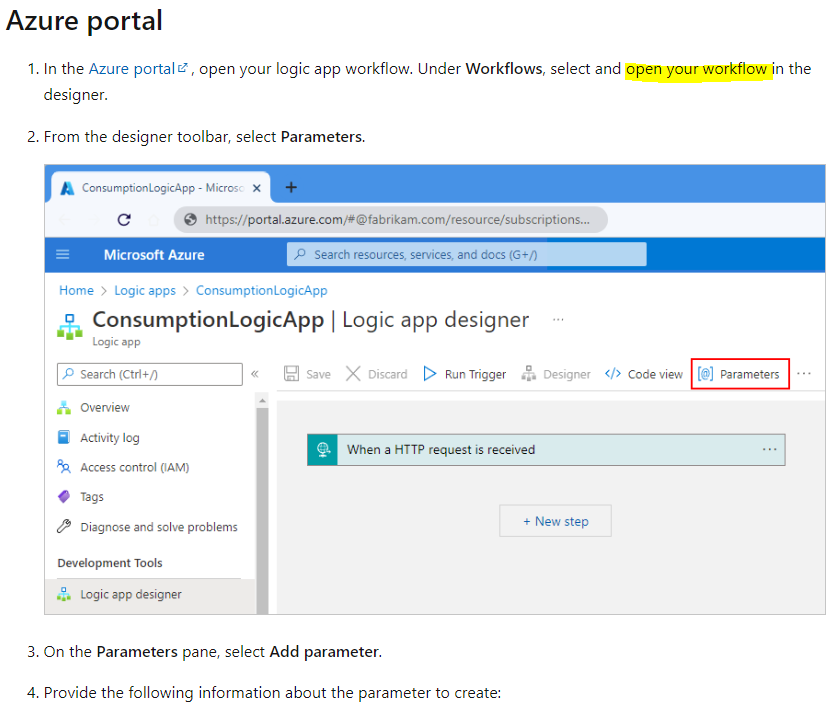Click the Access control people icon
Screen dimensions: 839x708
[x=64, y=467]
